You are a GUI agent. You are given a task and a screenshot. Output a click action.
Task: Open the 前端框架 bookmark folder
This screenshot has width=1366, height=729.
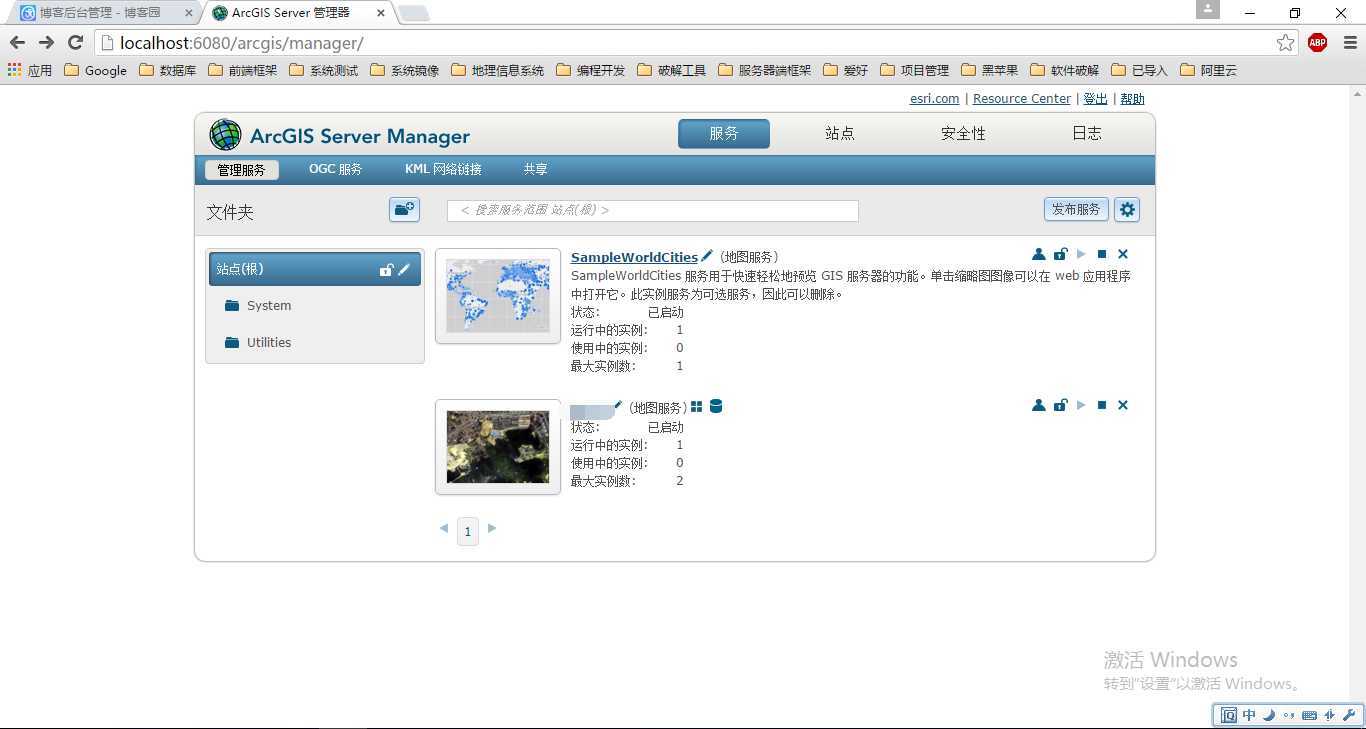pyautogui.click(x=242, y=70)
